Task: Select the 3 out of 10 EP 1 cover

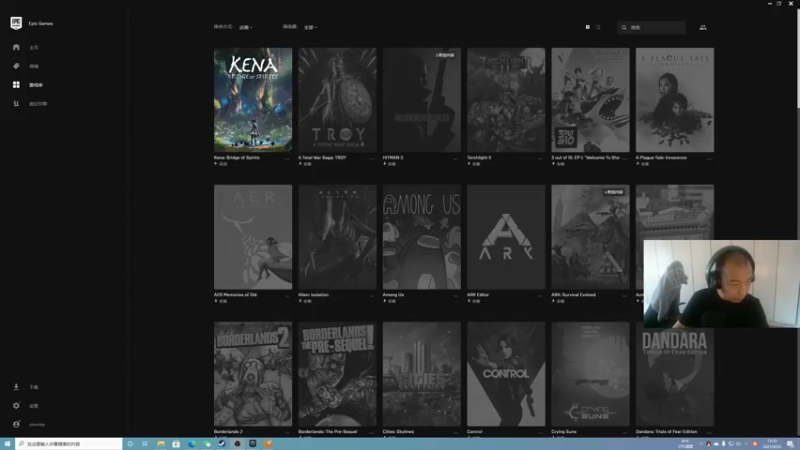Action: pos(590,100)
